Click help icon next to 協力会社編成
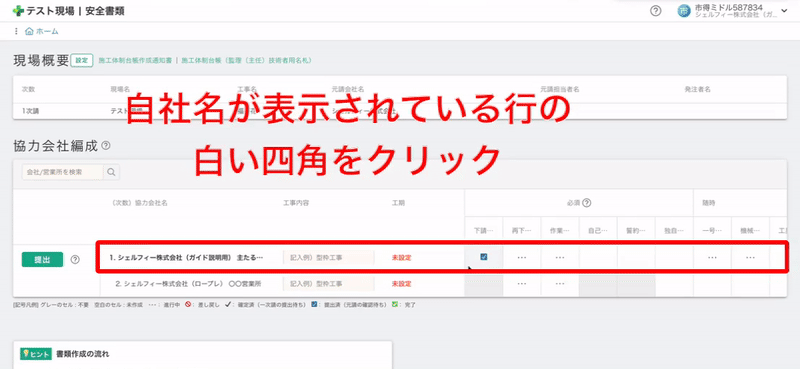 click(x=106, y=145)
